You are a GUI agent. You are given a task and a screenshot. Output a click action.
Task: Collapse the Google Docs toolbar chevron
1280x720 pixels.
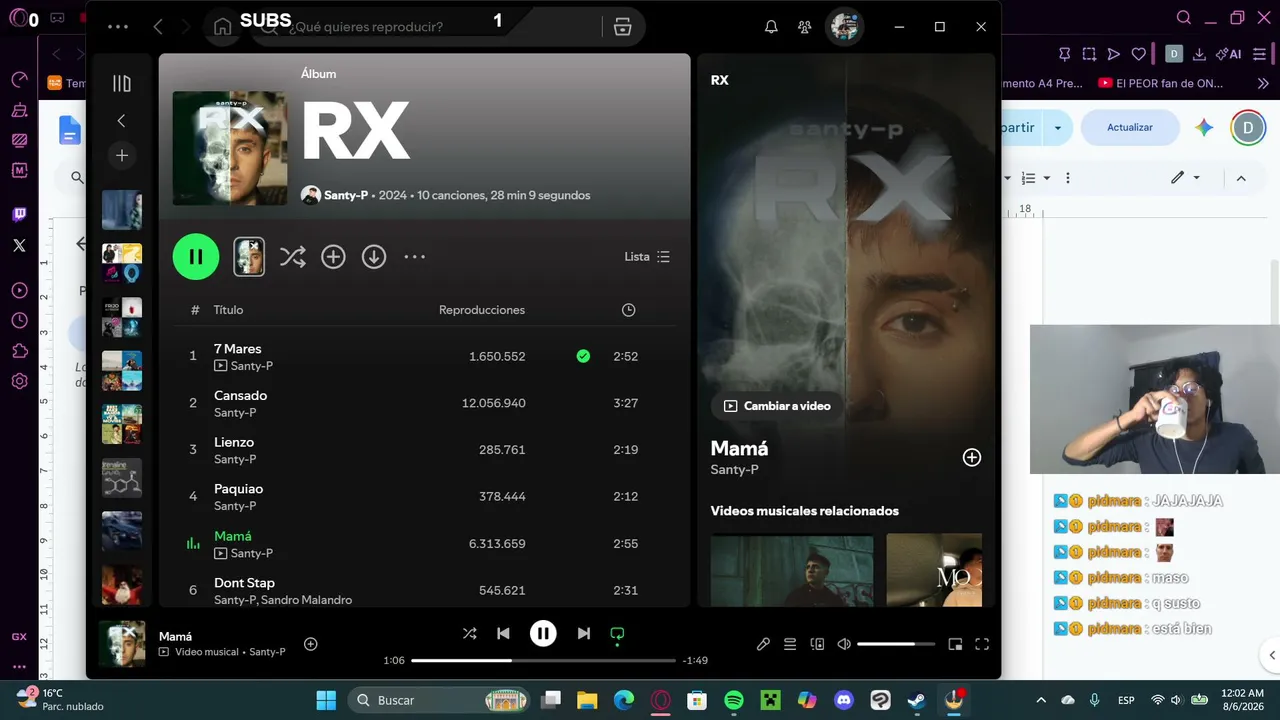(x=1241, y=178)
